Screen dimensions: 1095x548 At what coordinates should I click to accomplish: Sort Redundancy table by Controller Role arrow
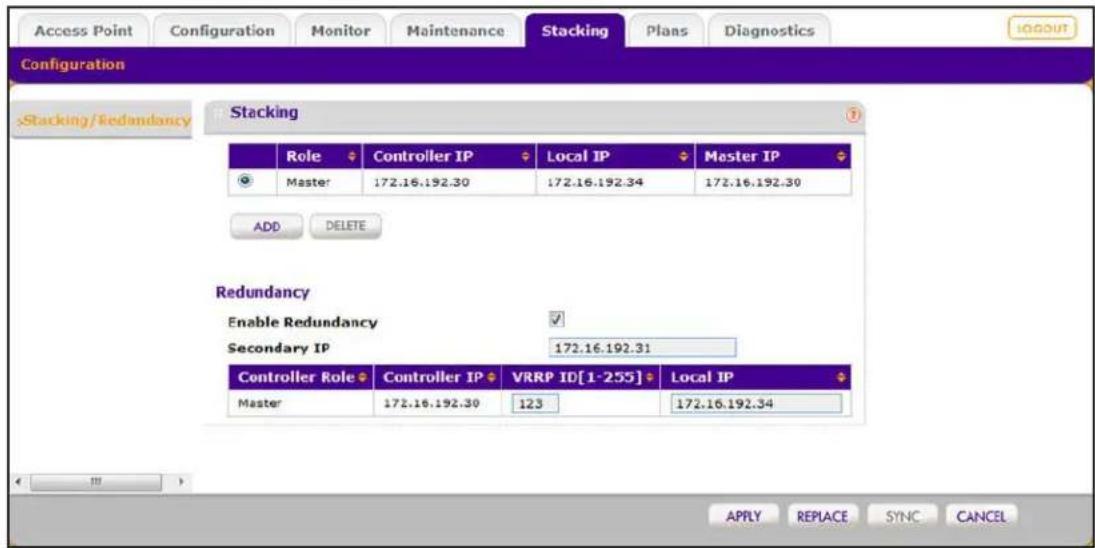pyautogui.click(x=362, y=378)
